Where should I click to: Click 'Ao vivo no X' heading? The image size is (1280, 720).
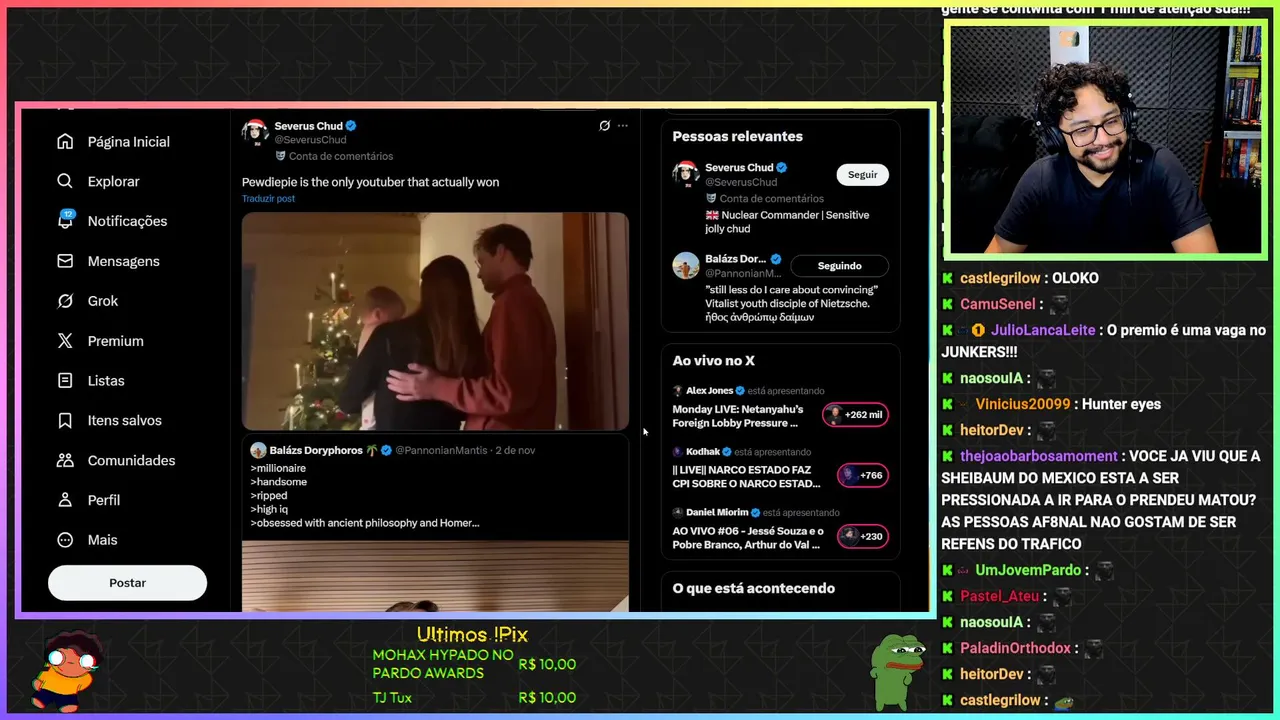click(x=713, y=361)
